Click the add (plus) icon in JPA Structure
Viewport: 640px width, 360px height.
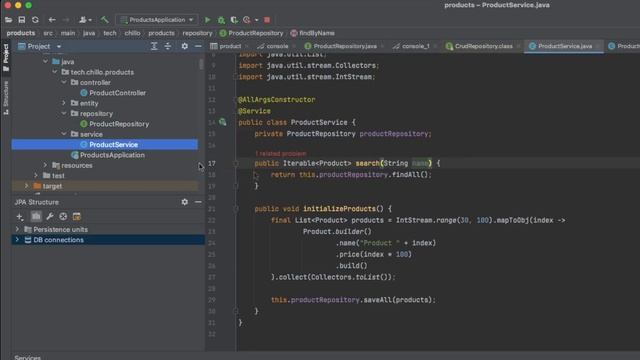tap(19, 216)
